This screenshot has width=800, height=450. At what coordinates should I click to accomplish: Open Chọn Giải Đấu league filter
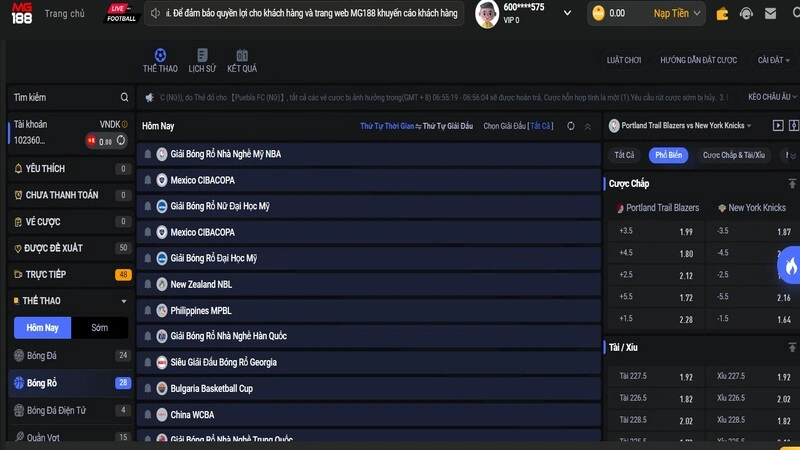518,126
